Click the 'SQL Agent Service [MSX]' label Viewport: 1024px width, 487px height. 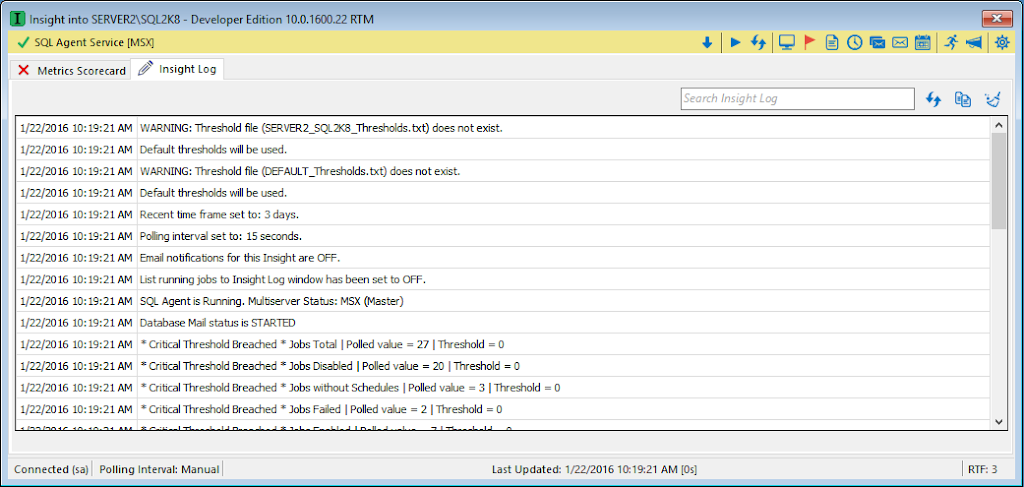click(x=95, y=42)
